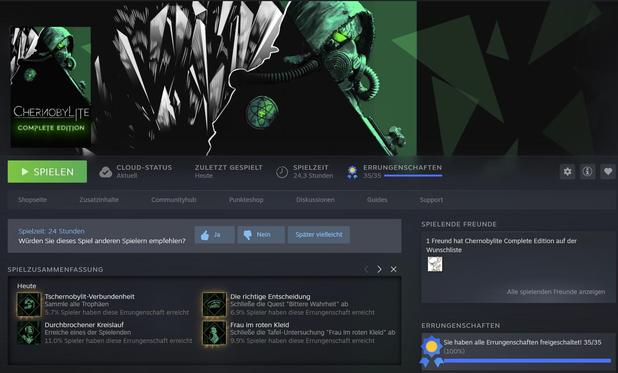Go to next Spielzusammenfassung page arrow
Screen dimensions: 618x373
379,269
